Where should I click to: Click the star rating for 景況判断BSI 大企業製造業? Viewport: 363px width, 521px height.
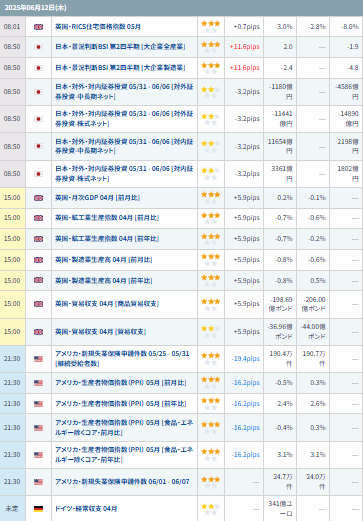[x=210, y=68]
